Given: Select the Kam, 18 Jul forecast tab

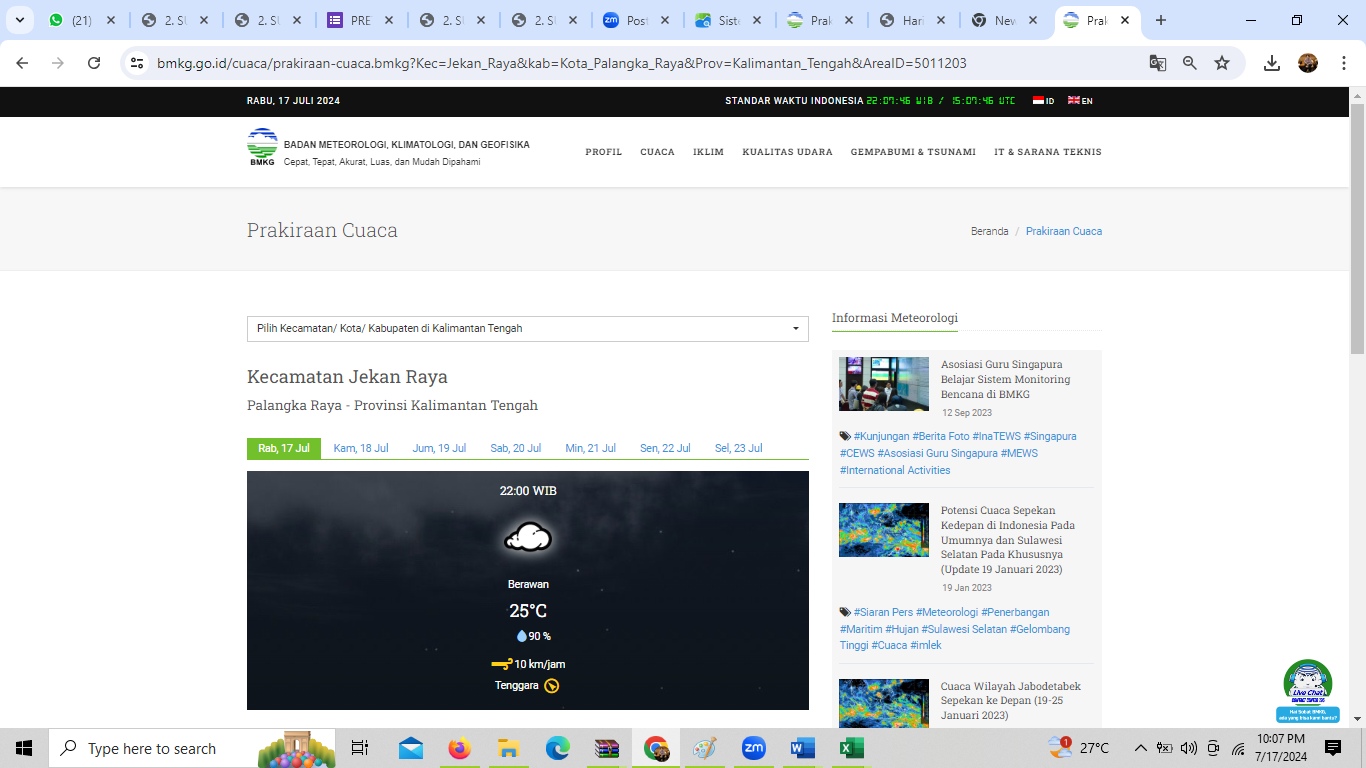Looking at the screenshot, I should 361,448.
